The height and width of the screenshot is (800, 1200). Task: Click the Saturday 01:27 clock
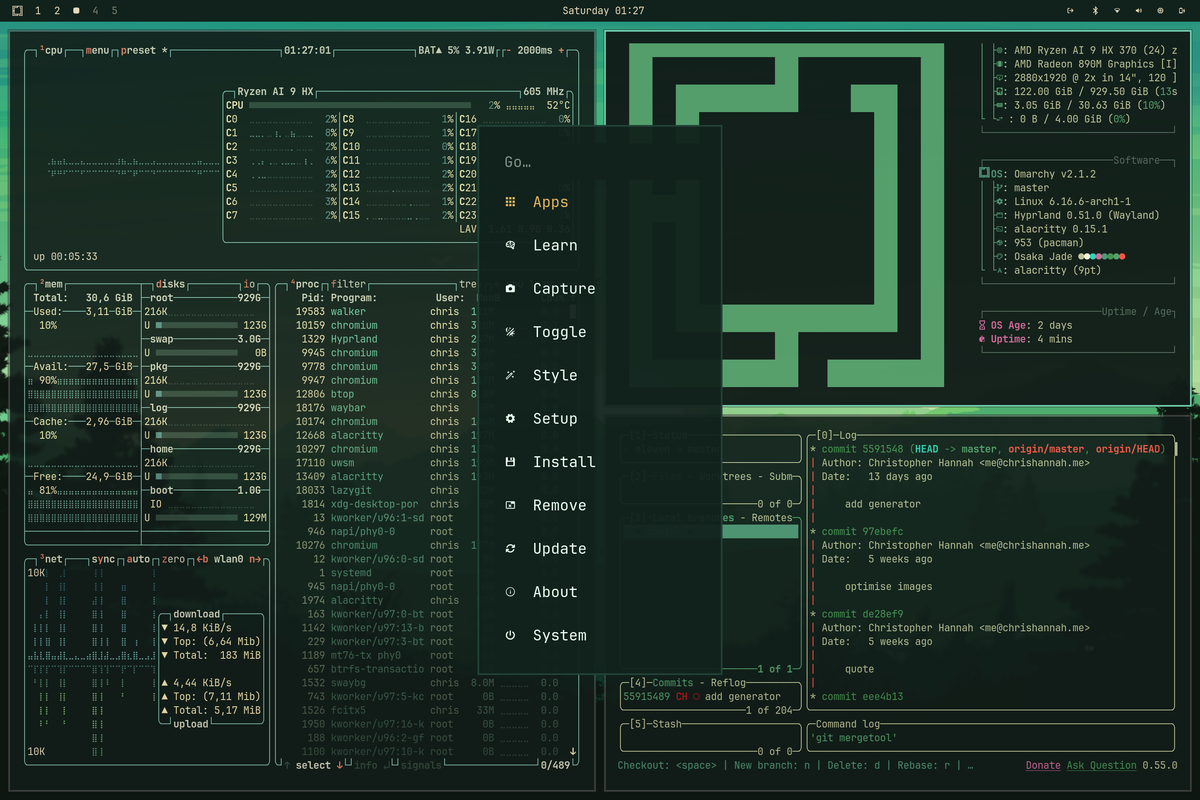[x=603, y=11]
